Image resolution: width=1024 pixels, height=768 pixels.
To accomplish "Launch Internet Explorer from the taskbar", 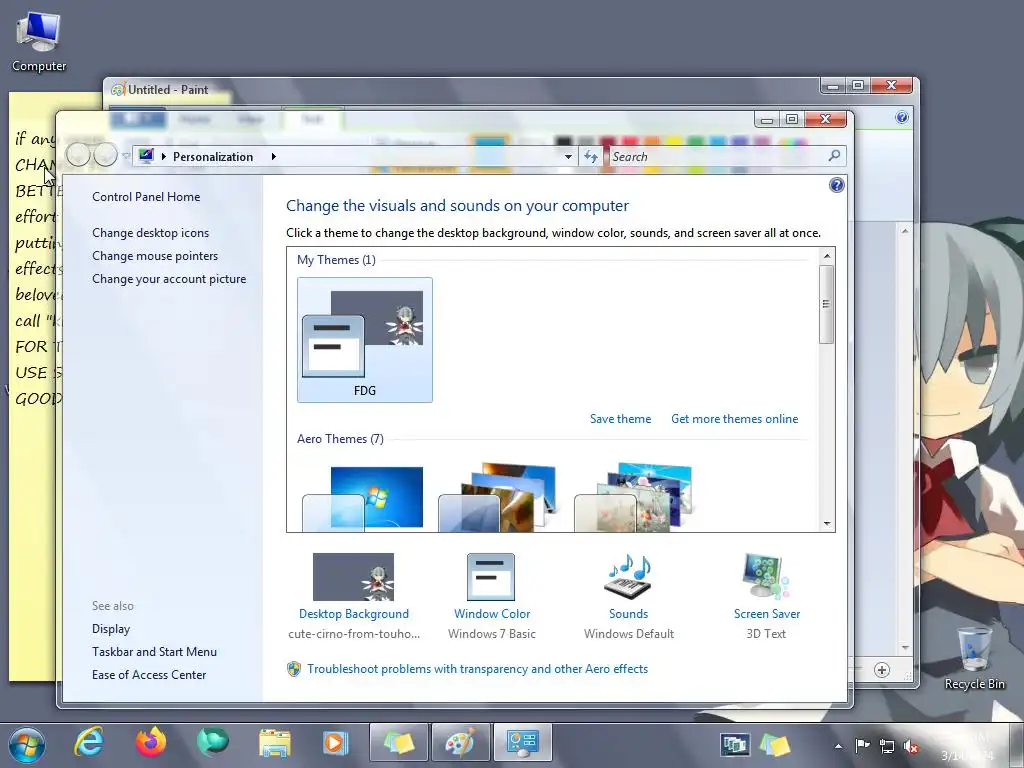I will [x=89, y=743].
